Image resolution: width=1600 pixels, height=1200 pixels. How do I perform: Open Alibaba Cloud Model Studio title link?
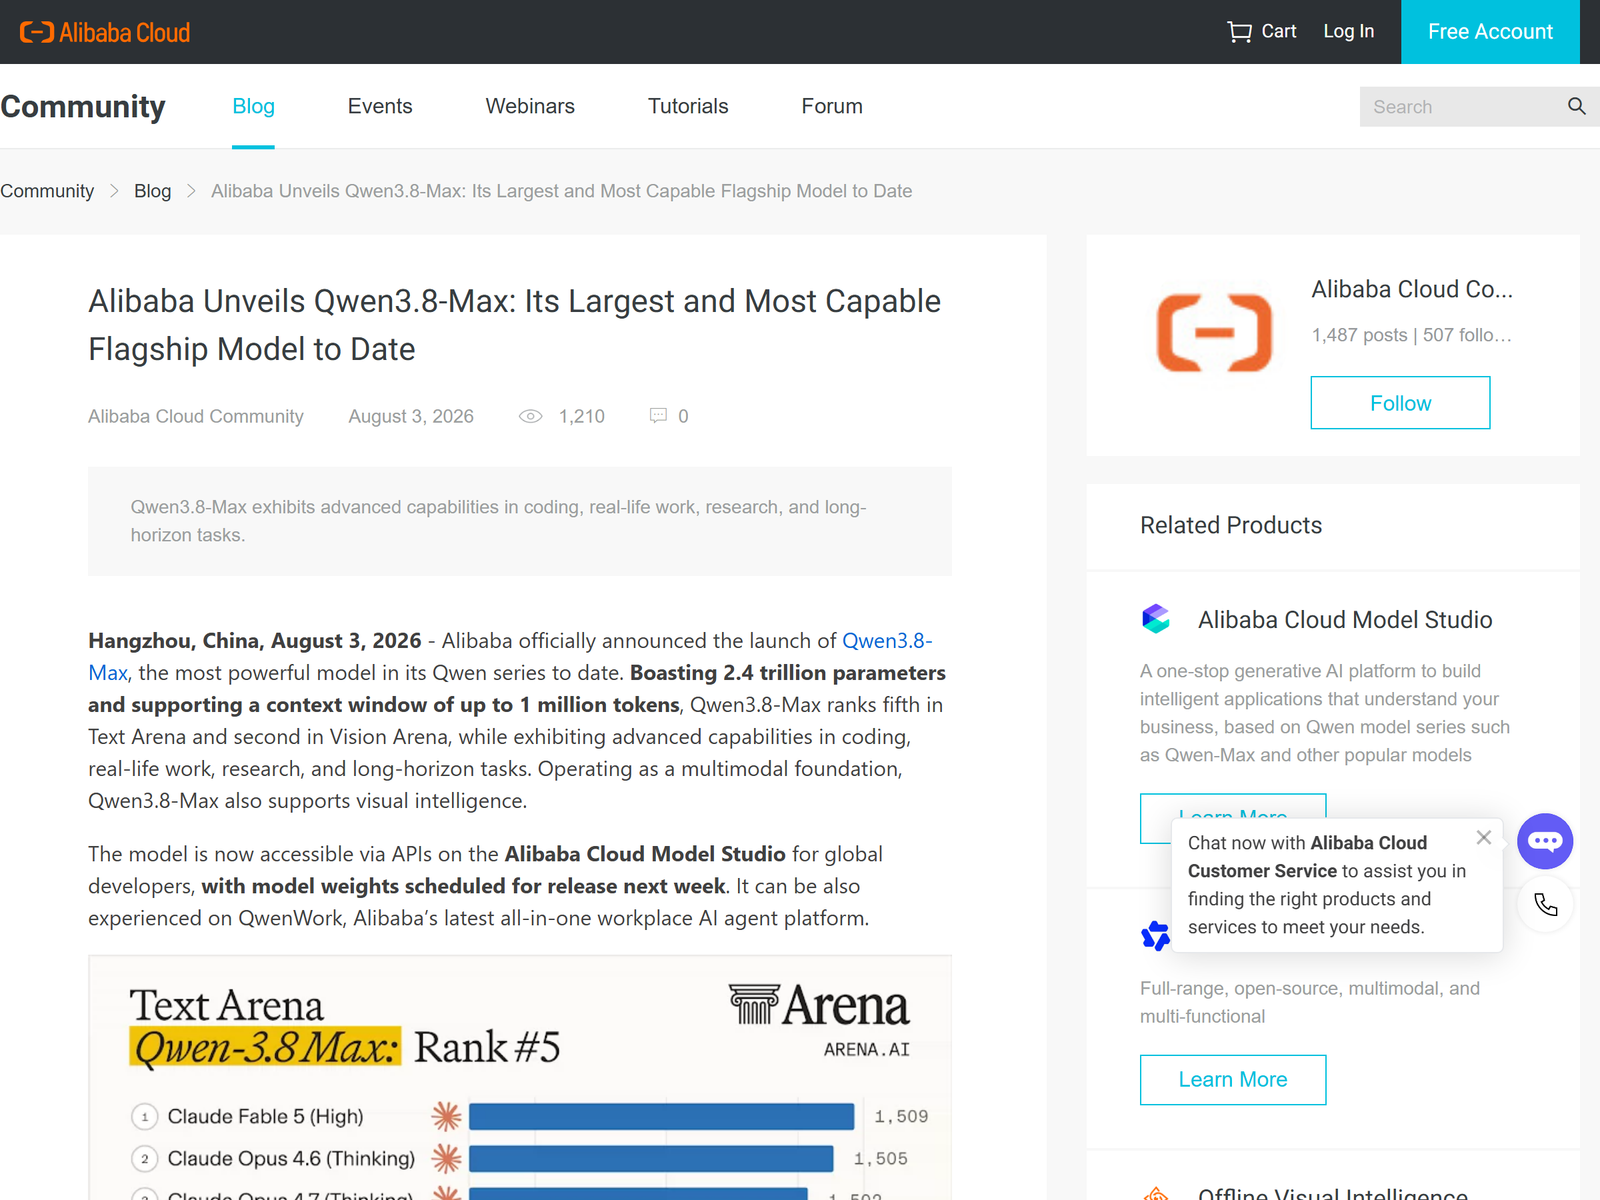coord(1345,620)
